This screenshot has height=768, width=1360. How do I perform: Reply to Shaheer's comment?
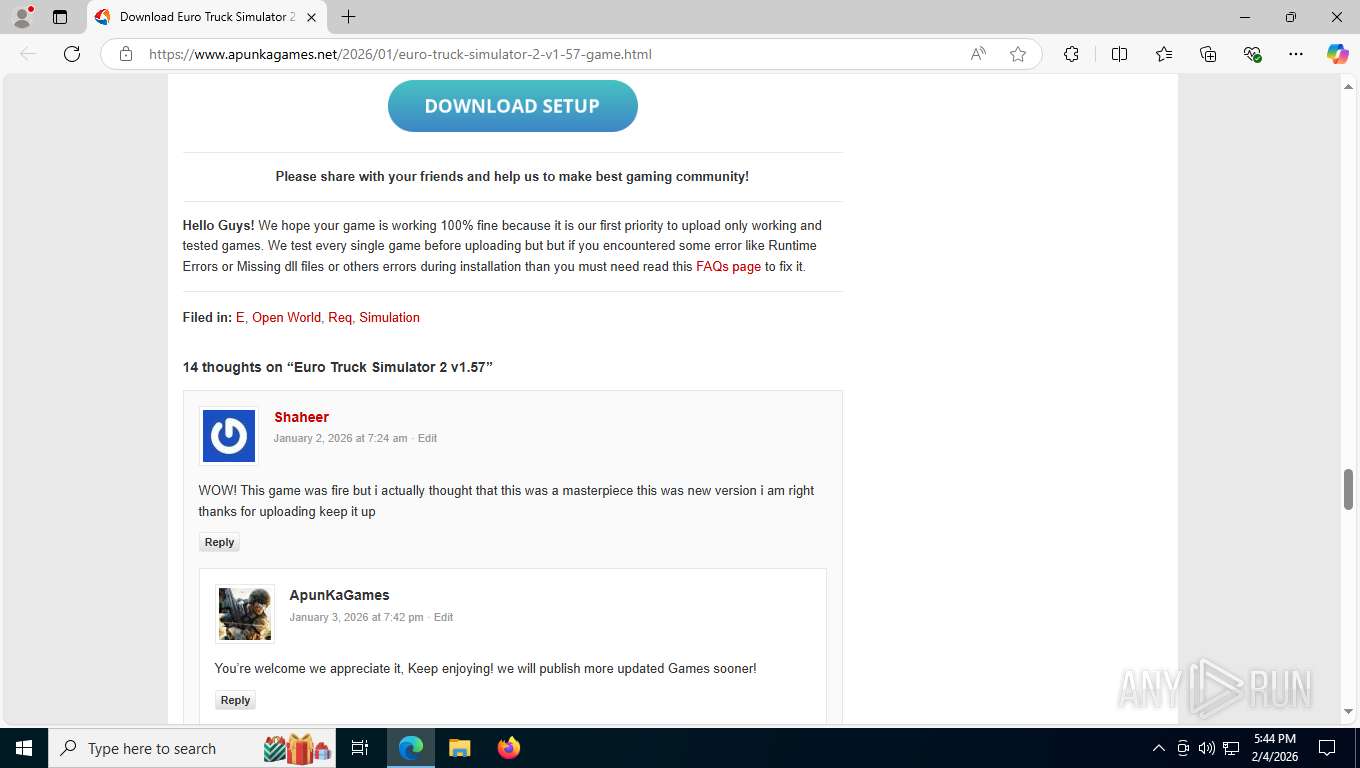219,542
